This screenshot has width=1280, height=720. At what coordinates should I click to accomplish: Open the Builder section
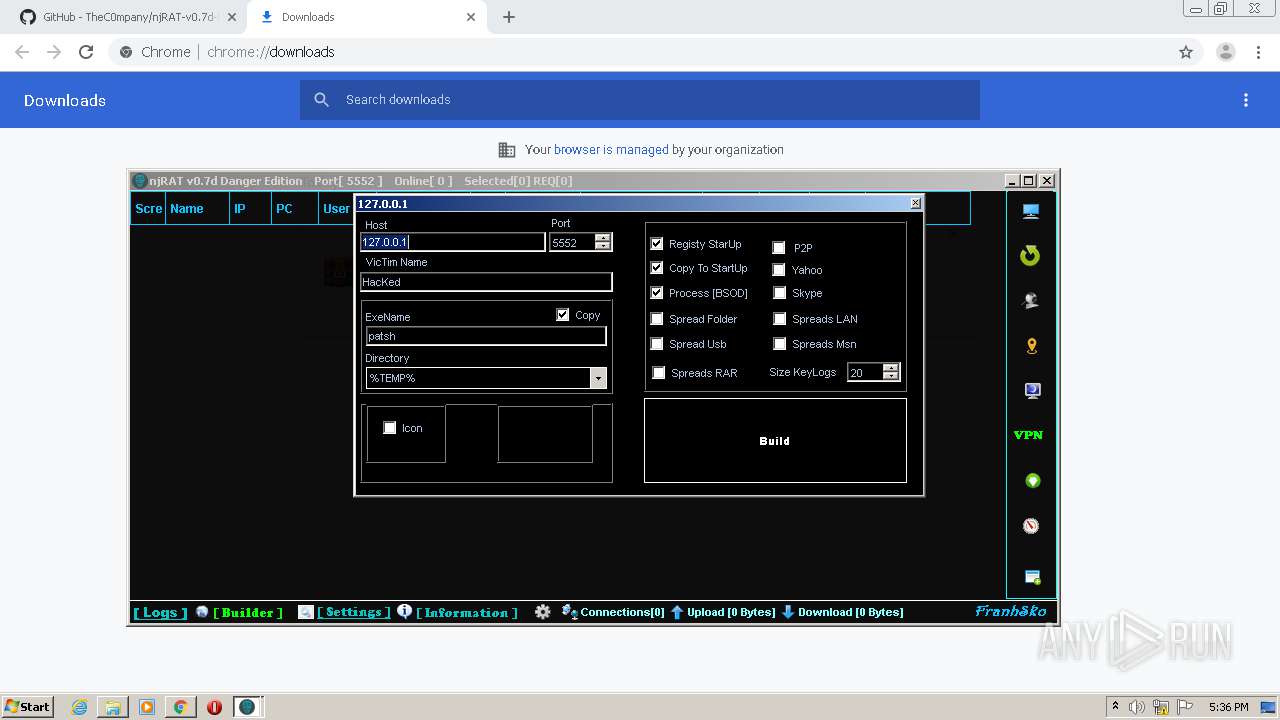pos(248,612)
